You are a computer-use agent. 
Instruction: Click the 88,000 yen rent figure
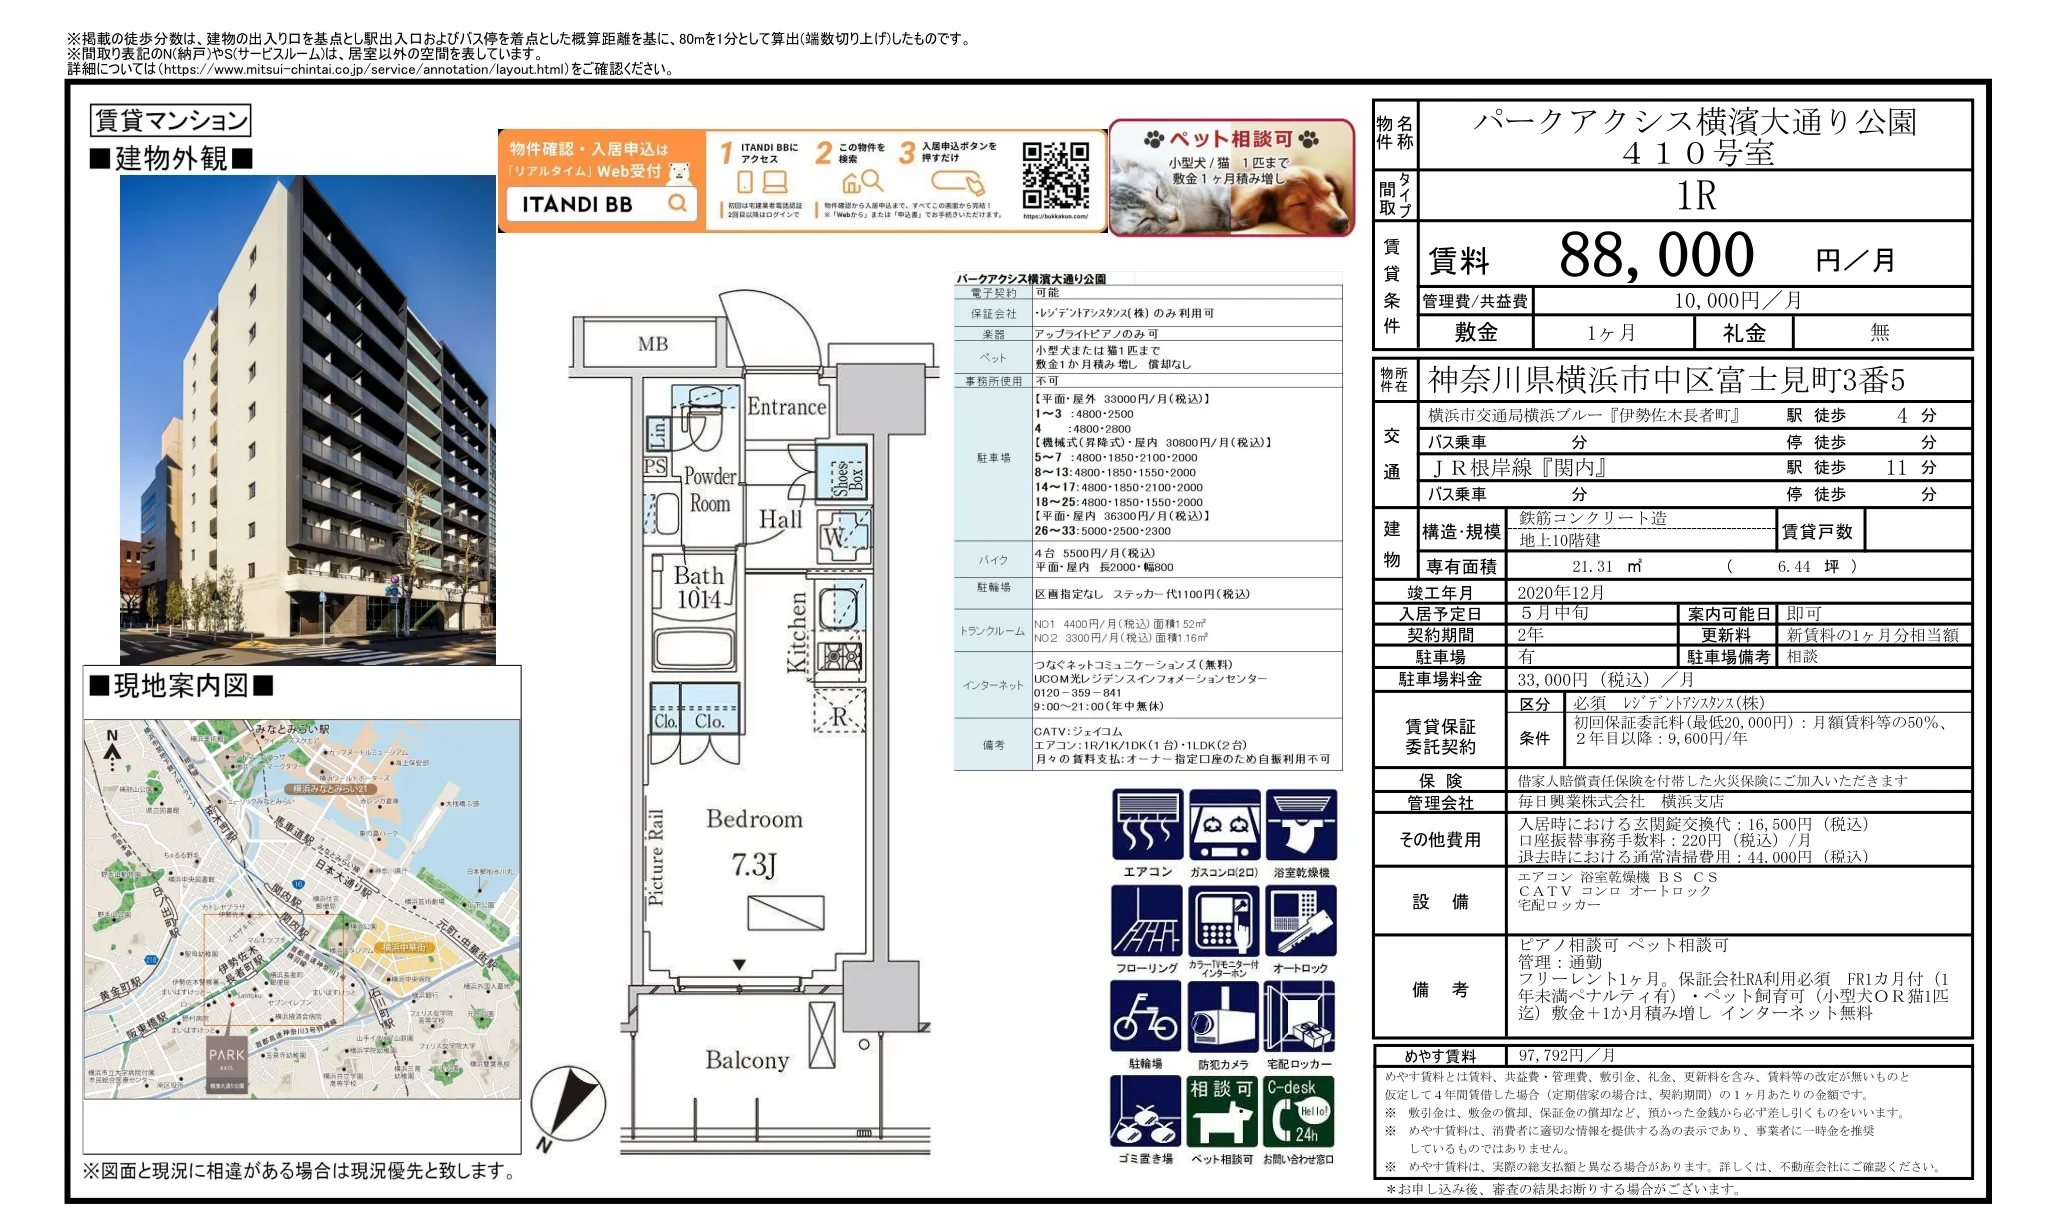pyautogui.click(x=1656, y=255)
